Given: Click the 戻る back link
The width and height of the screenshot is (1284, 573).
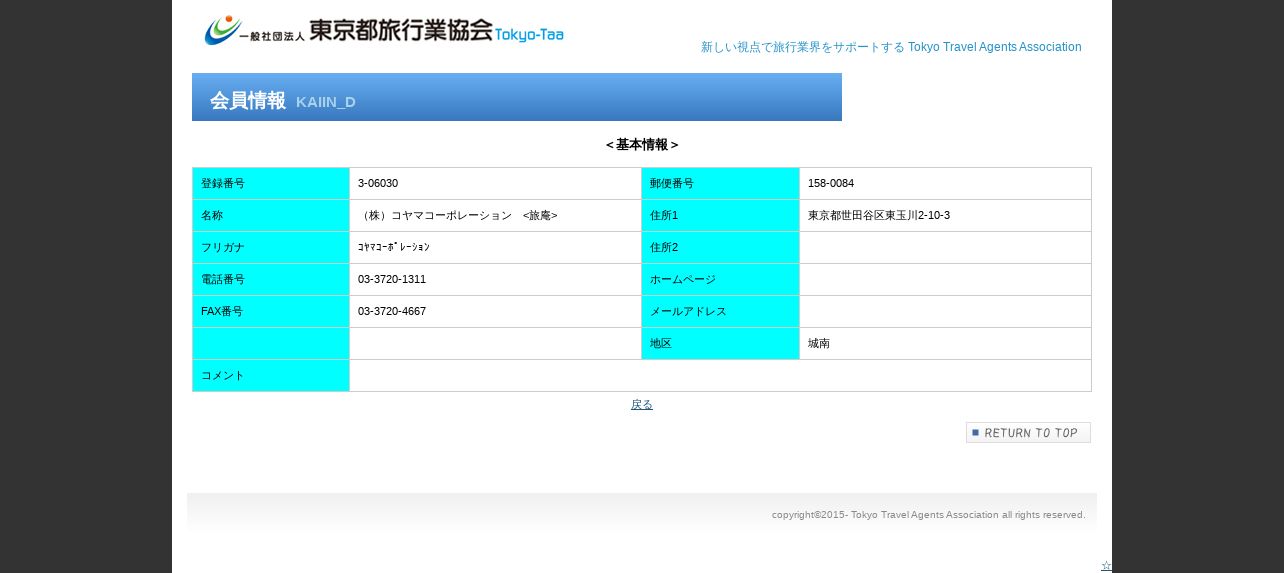Looking at the screenshot, I should (642, 404).
